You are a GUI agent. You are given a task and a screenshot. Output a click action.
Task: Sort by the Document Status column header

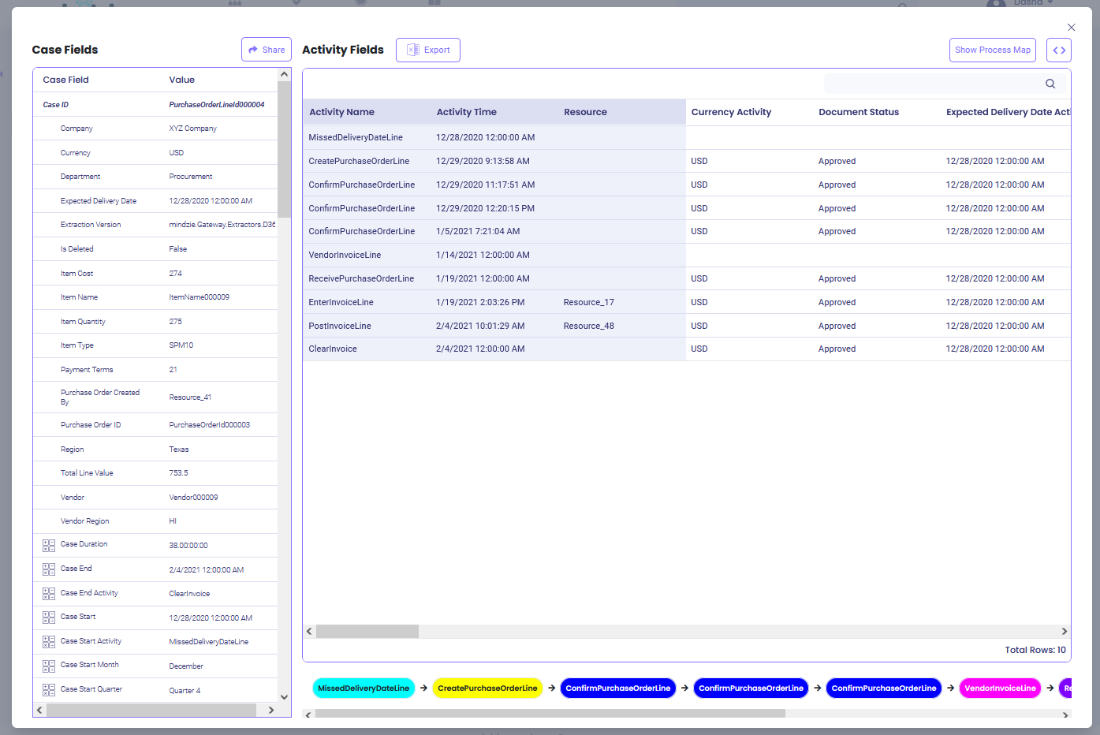858,112
